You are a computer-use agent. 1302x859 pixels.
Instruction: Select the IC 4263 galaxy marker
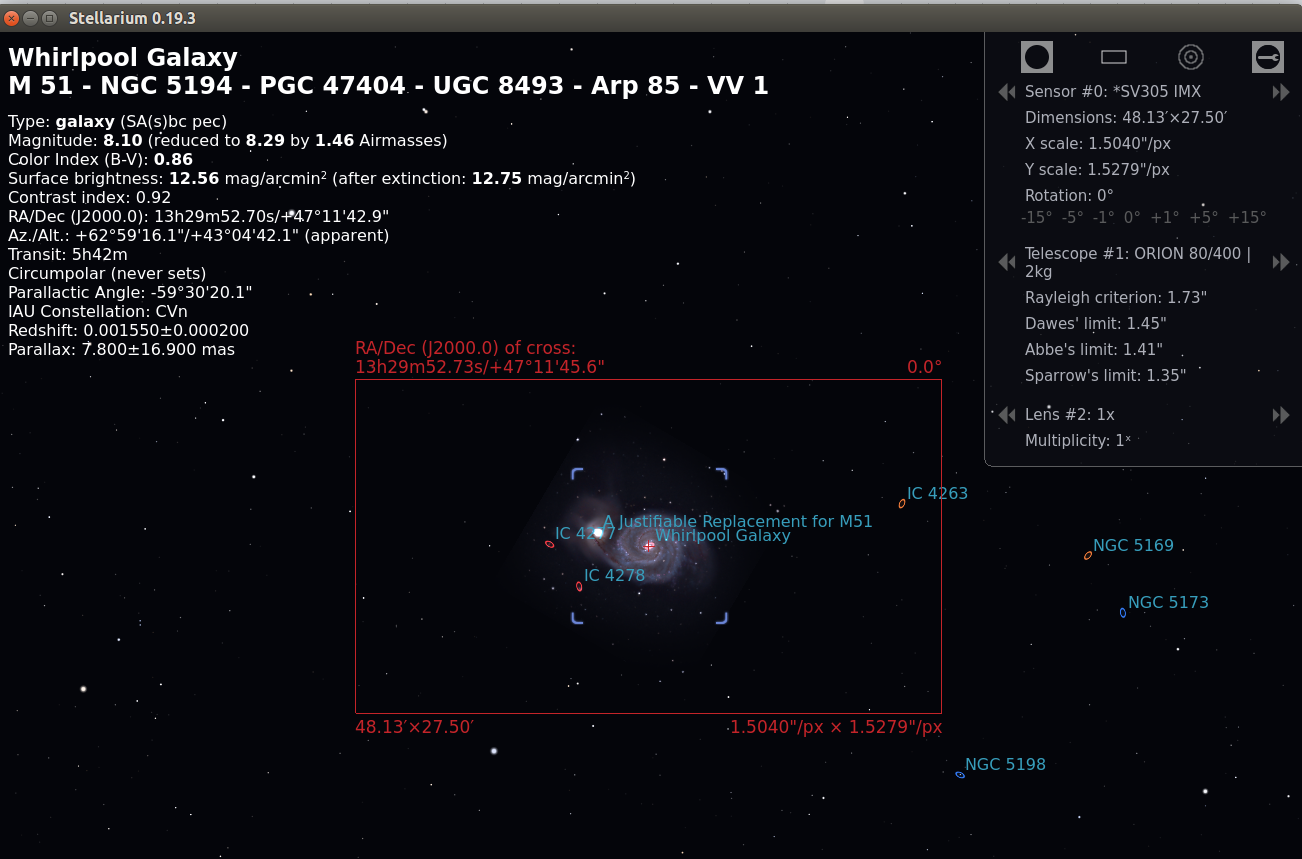pos(902,503)
